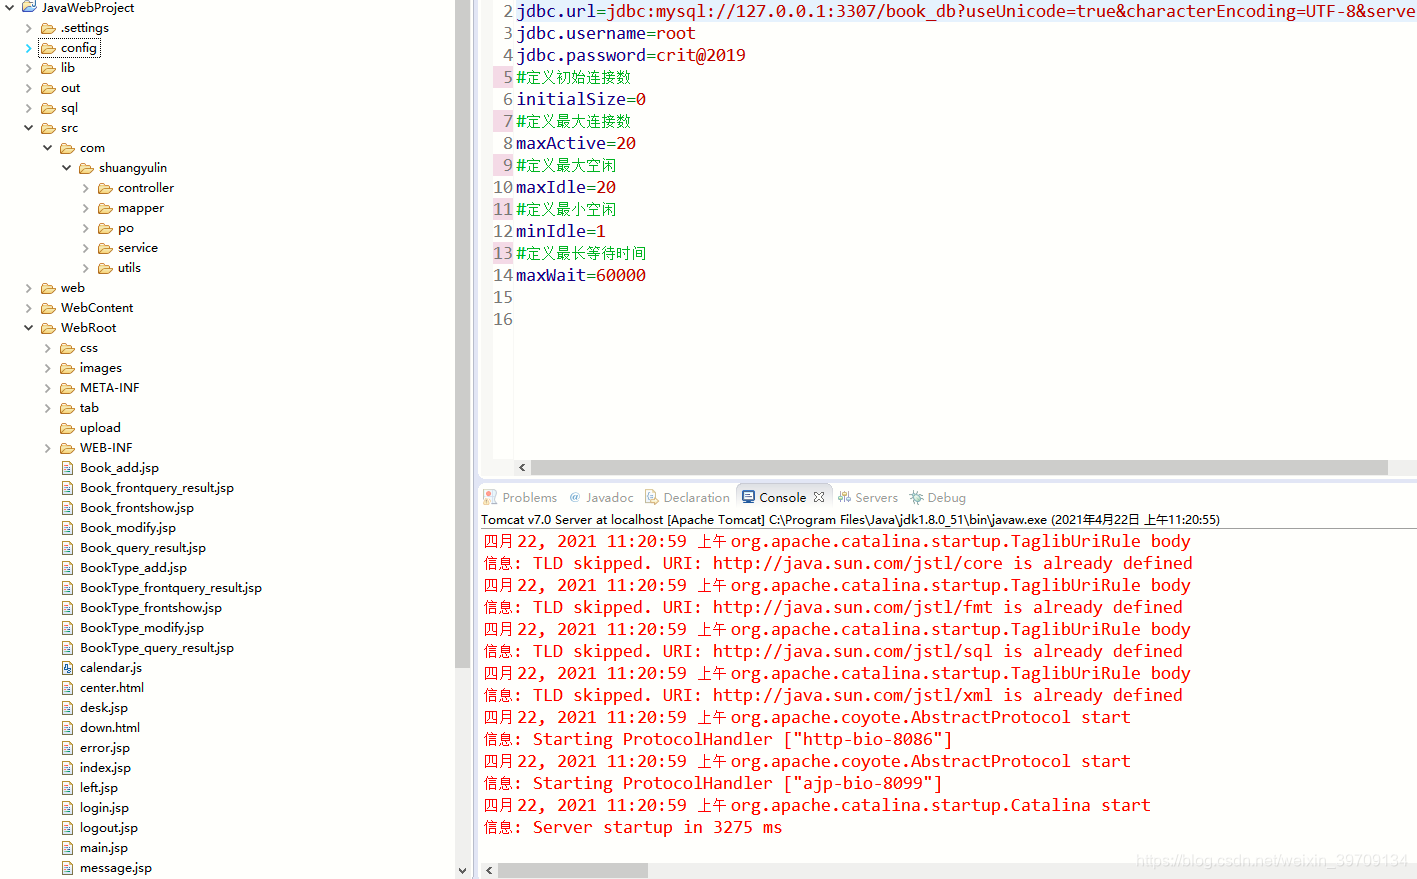Click the Javadoc view icon
The height and width of the screenshot is (879, 1417).
point(575,497)
